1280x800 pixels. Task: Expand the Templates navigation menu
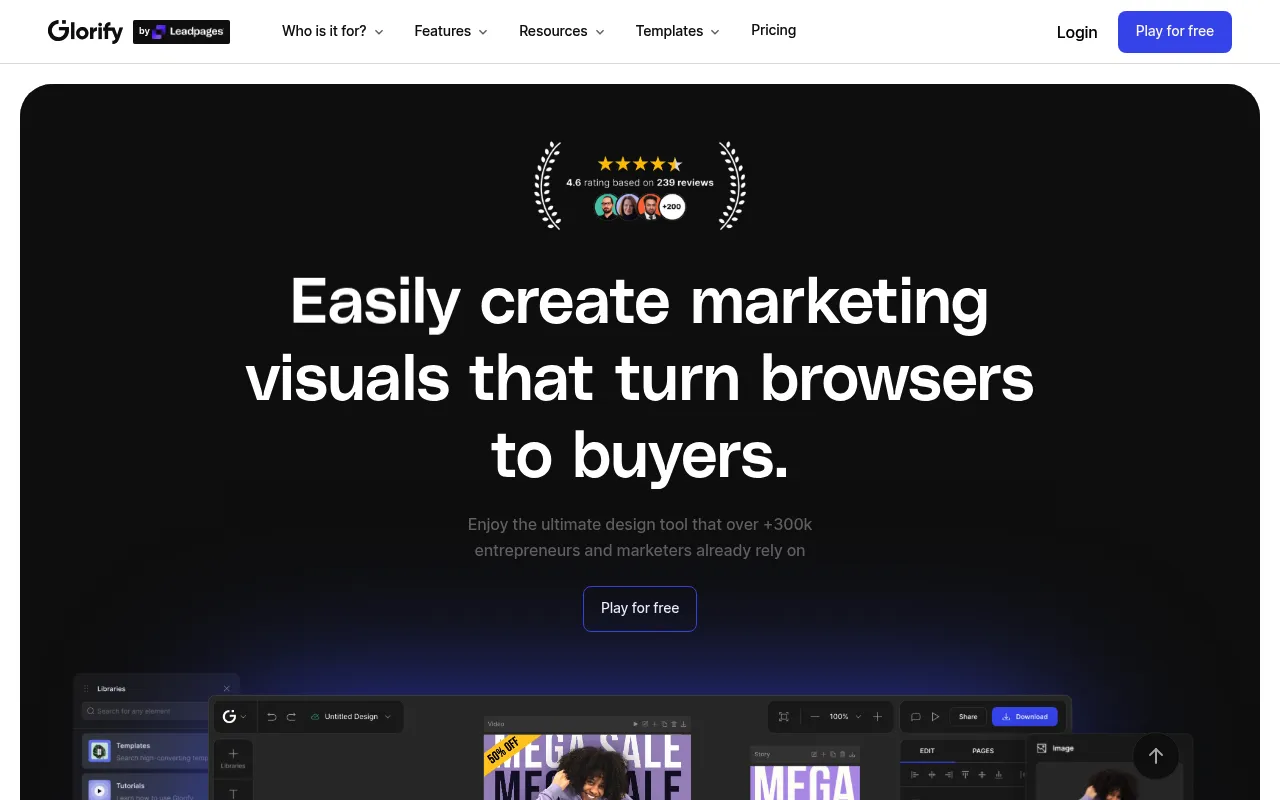click(x=678, y=31)
